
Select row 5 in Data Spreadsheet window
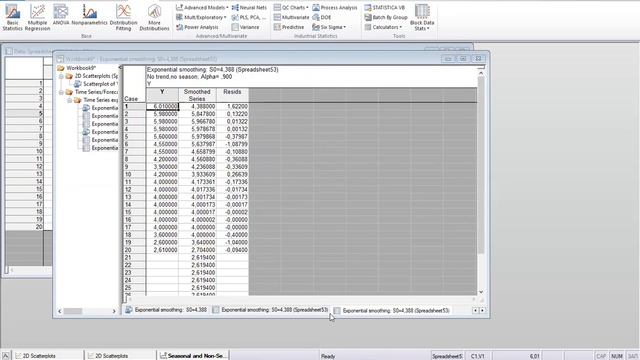pos(24,113)
